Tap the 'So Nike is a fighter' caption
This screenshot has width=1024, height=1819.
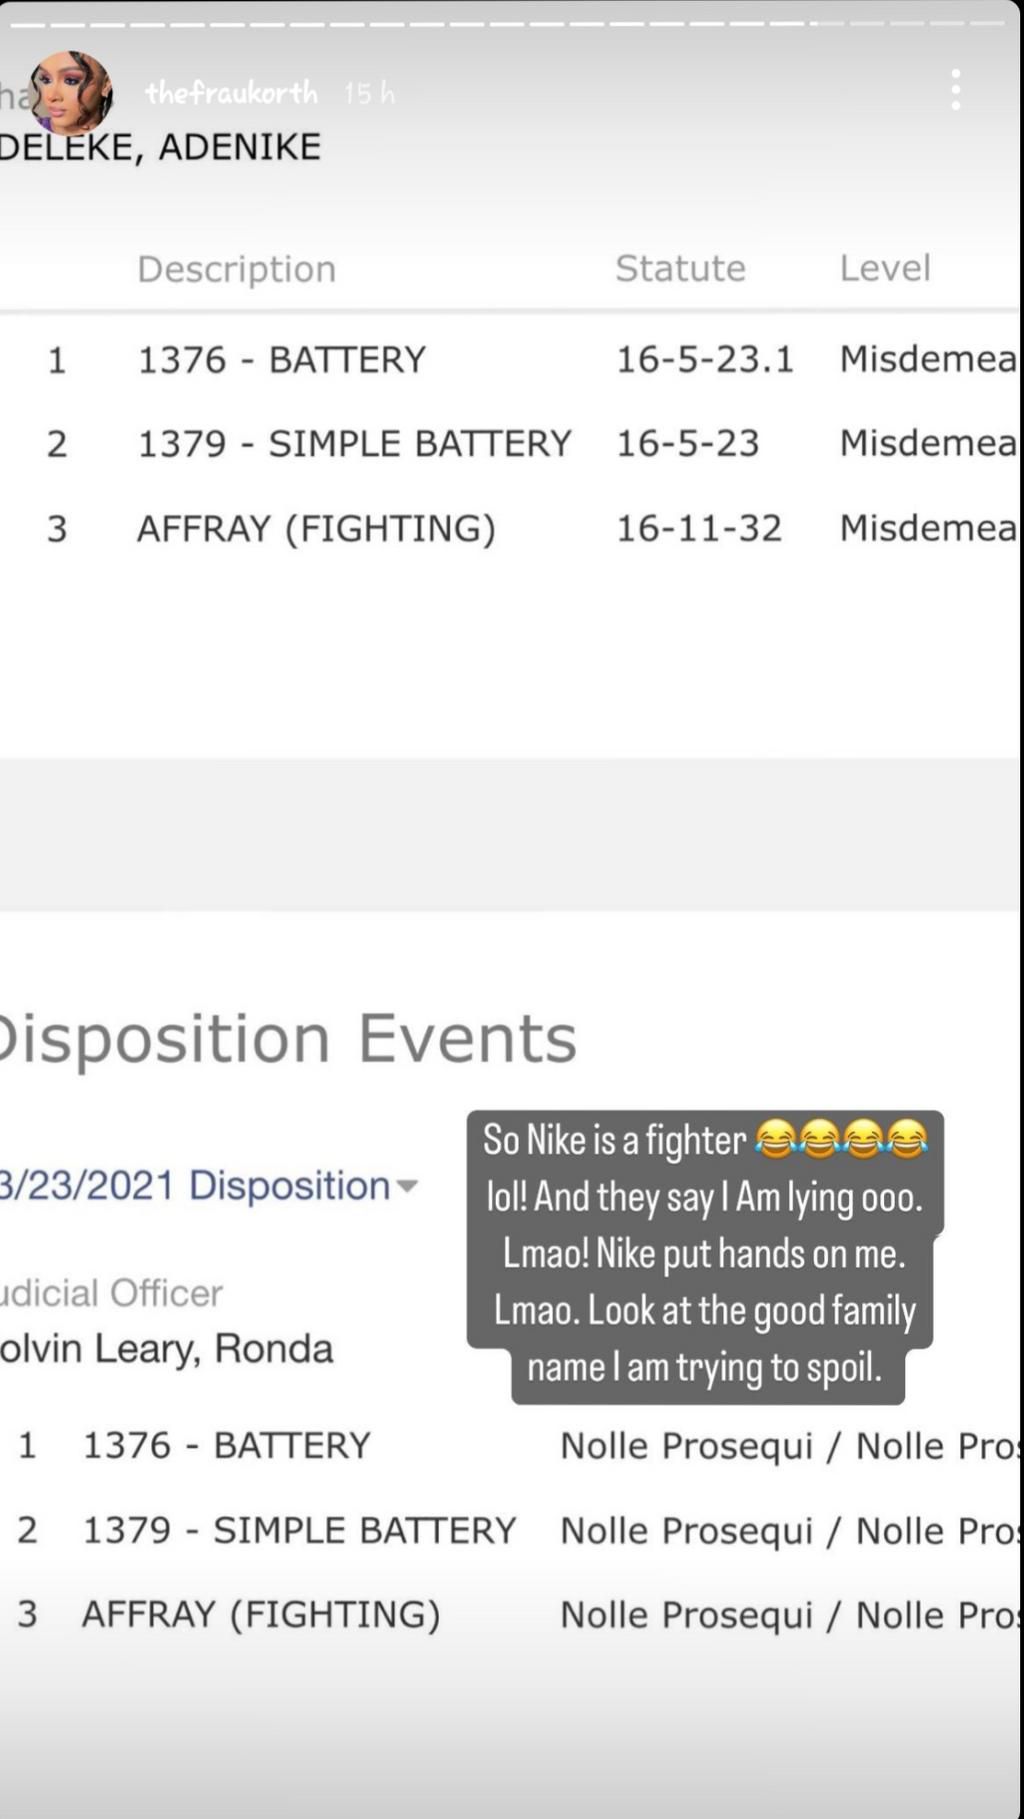704,1254
